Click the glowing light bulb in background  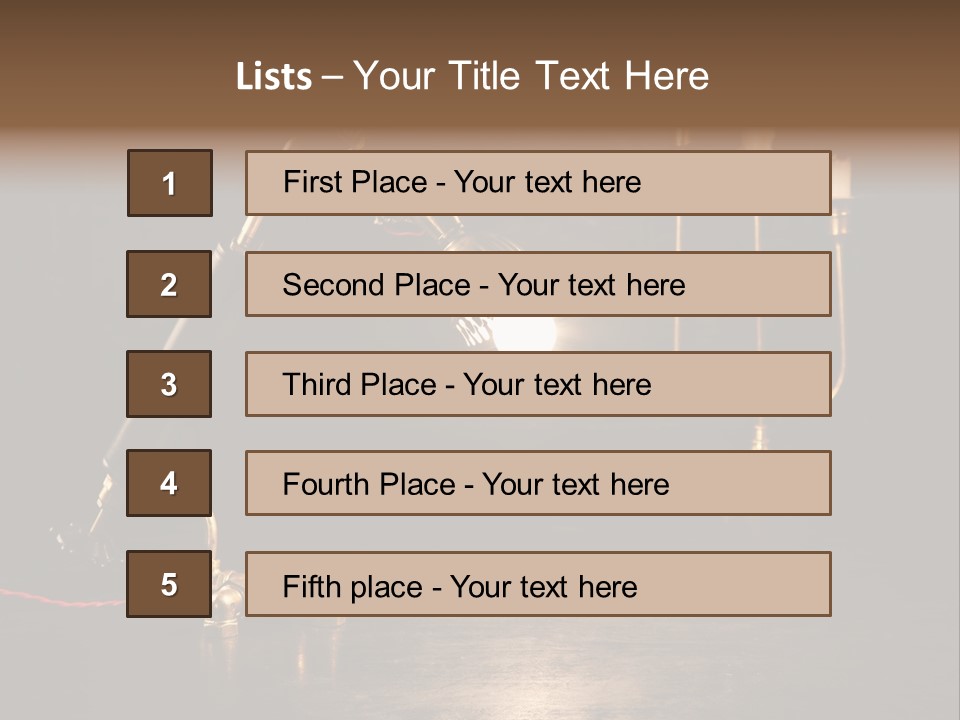[x=524, y=332]
